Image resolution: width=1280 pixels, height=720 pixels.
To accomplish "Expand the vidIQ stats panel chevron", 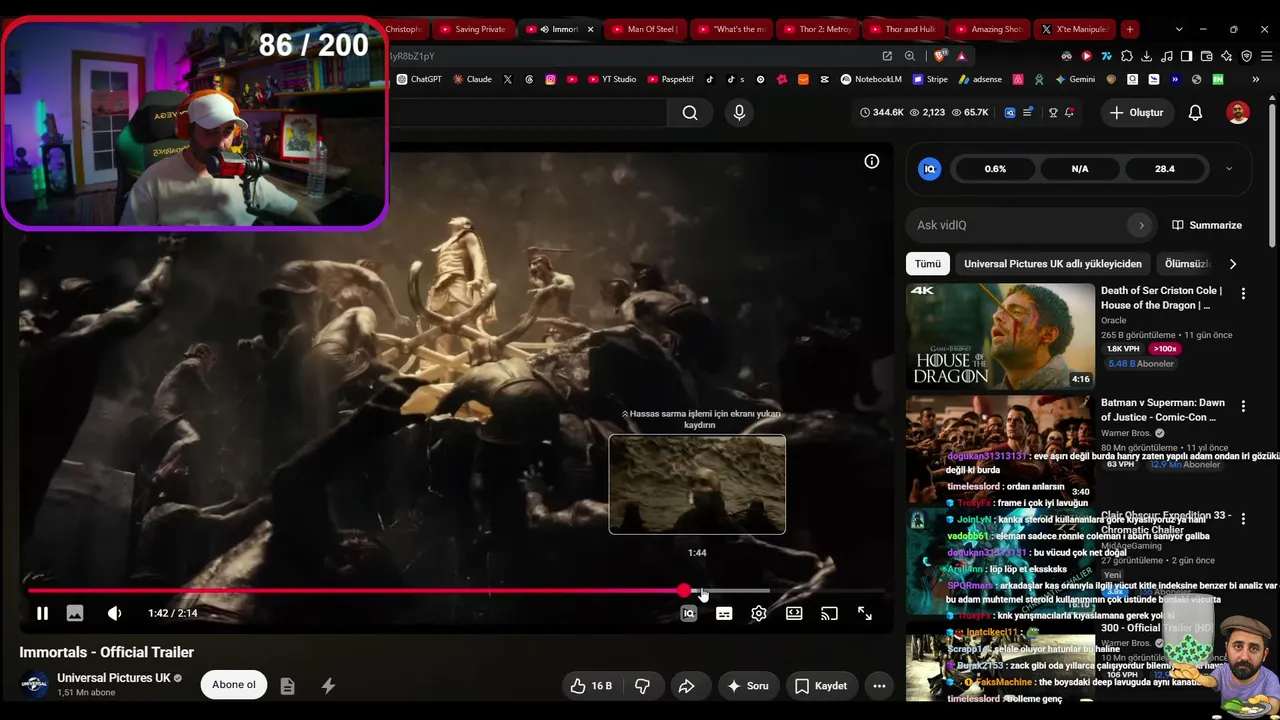I will click(x=1229, y=169).
